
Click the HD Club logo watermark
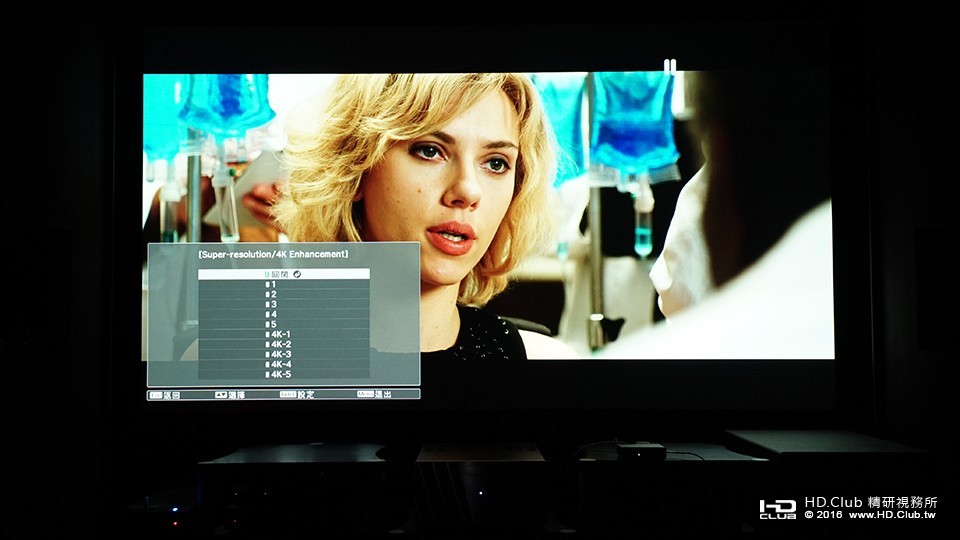point(778,509)
